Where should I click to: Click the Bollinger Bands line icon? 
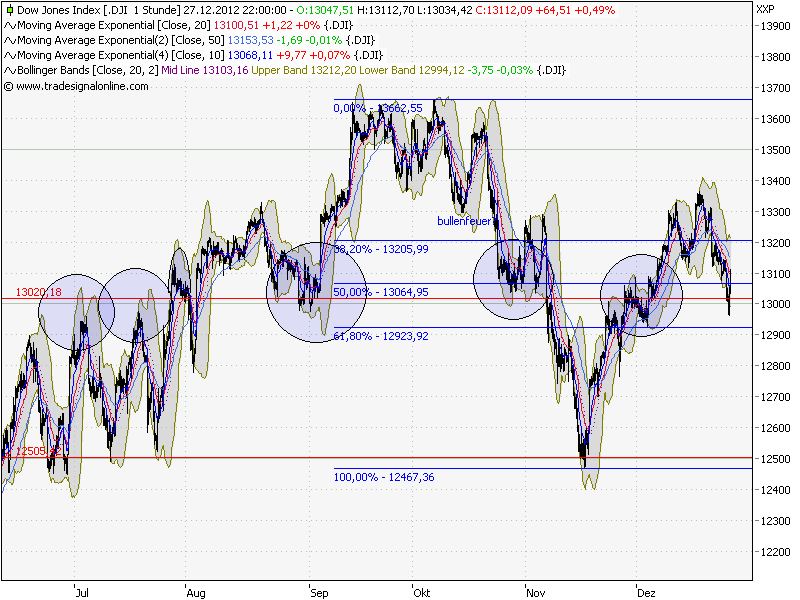tap(10, 70)
